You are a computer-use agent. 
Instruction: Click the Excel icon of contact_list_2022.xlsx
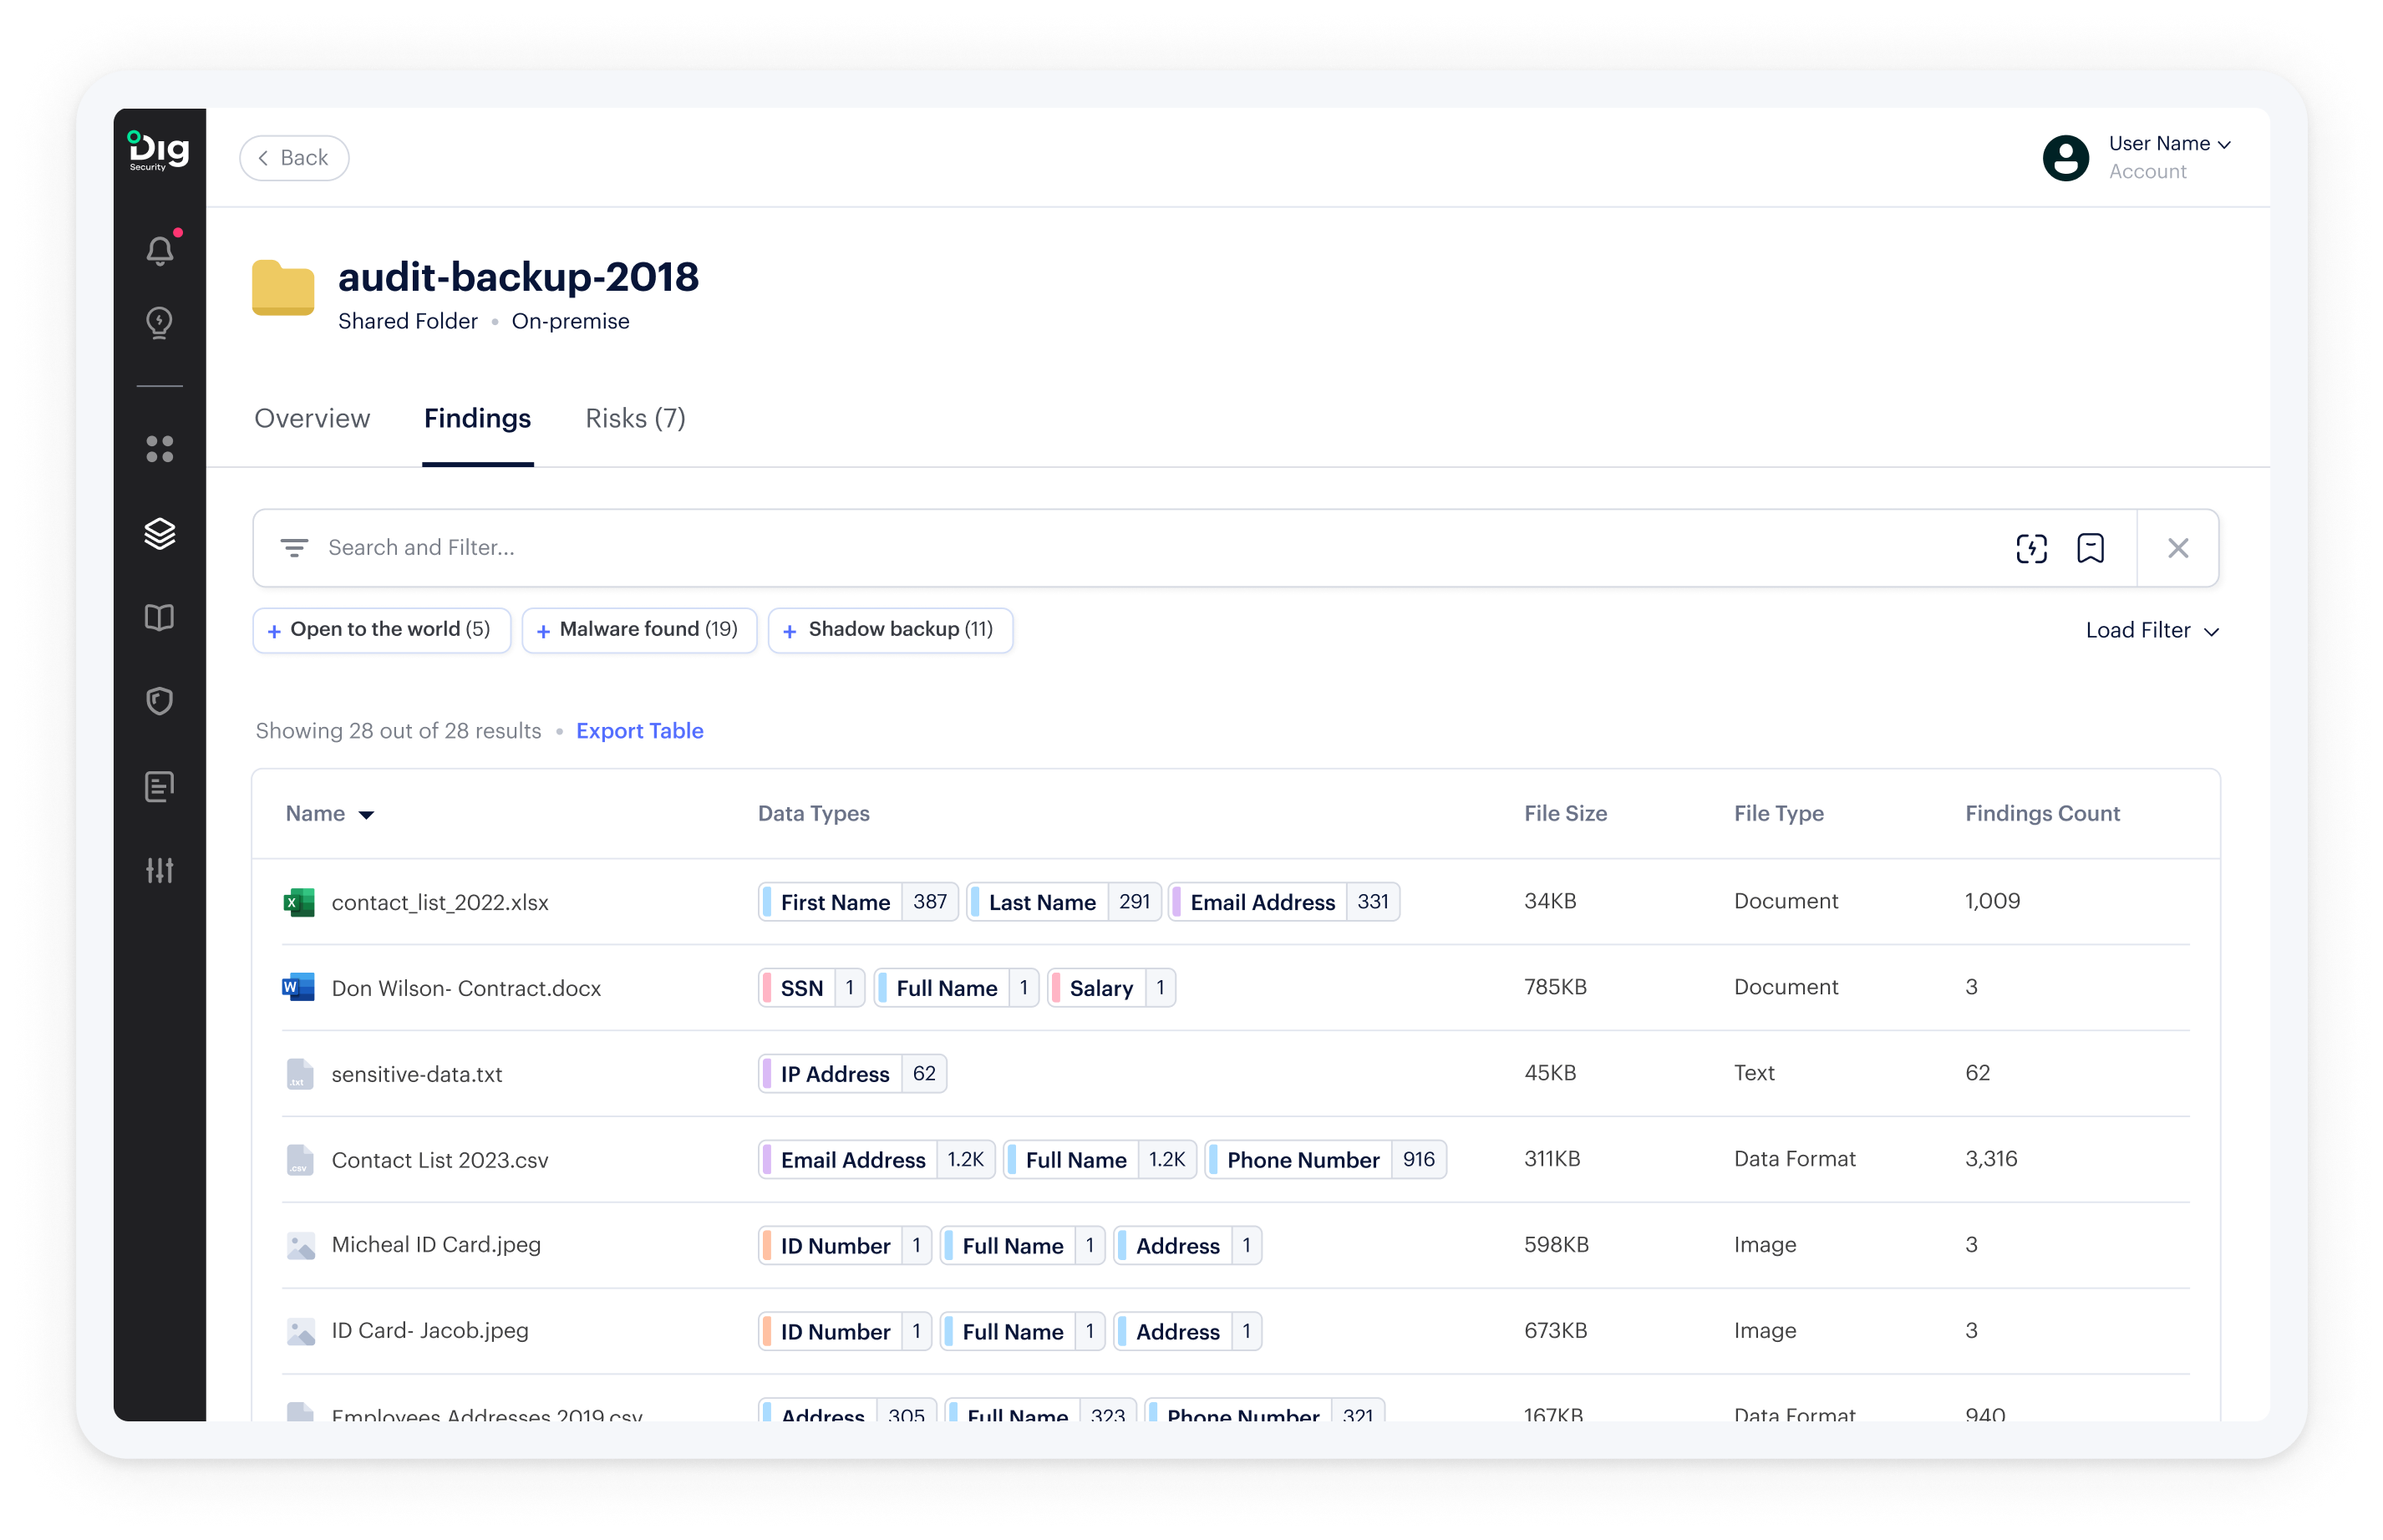(299, 902)
